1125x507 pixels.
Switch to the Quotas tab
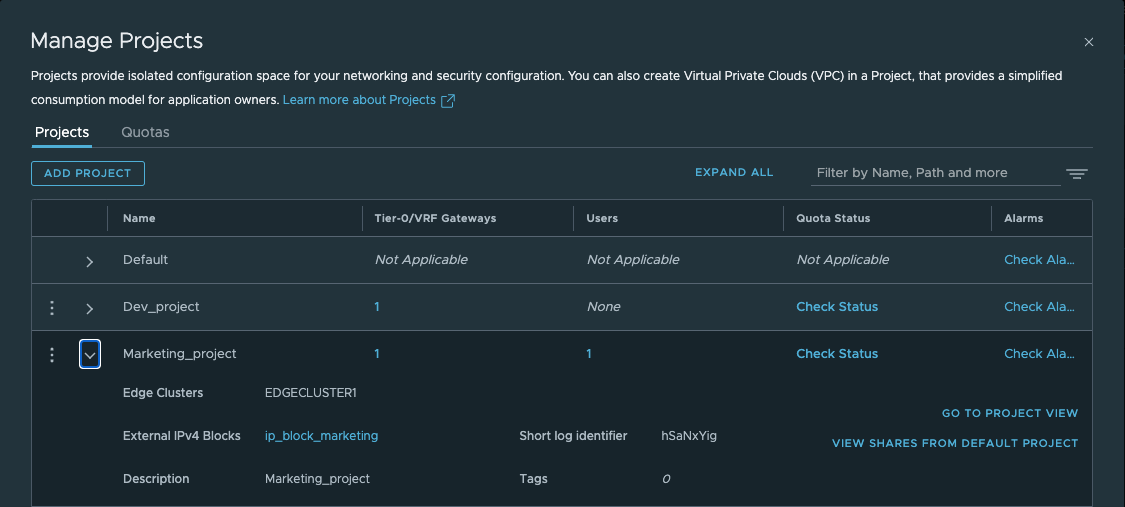click(x=145, y=132)
